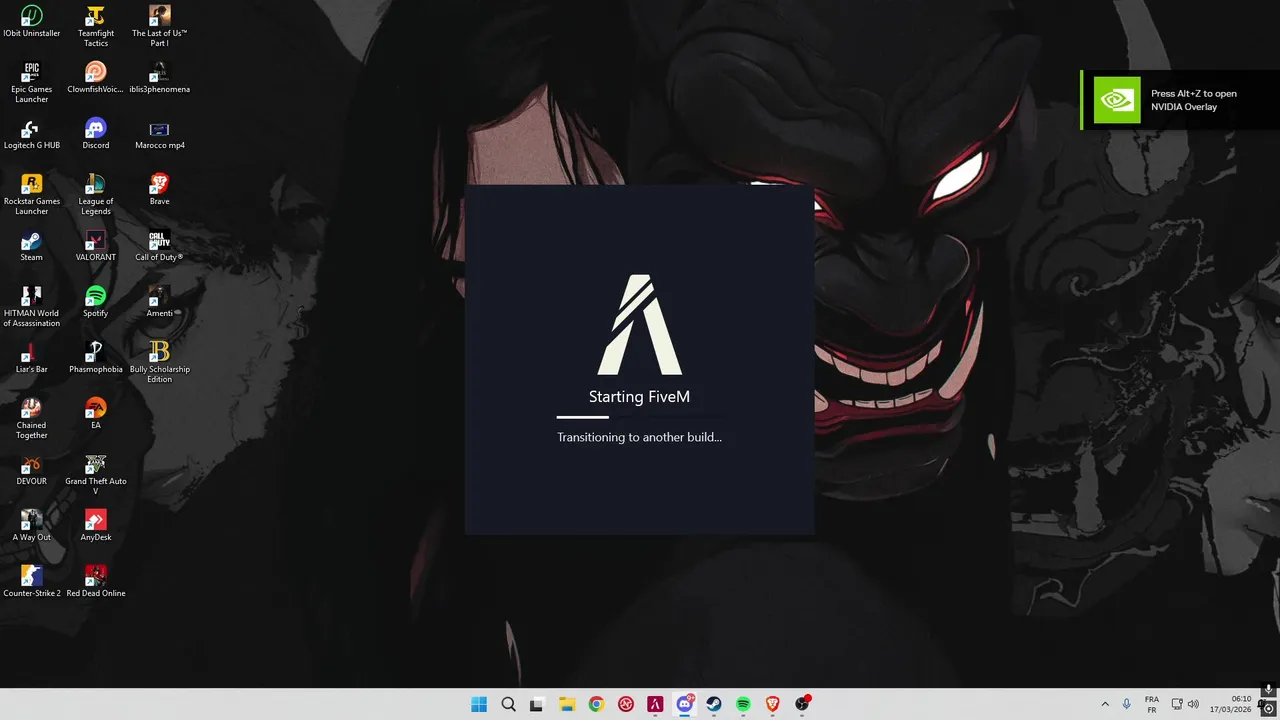This screenshot has width=1280, height=720.
Task: Open Epic Games Launcher shortcut
Action: pyautogui.click(x=31, y=82)
